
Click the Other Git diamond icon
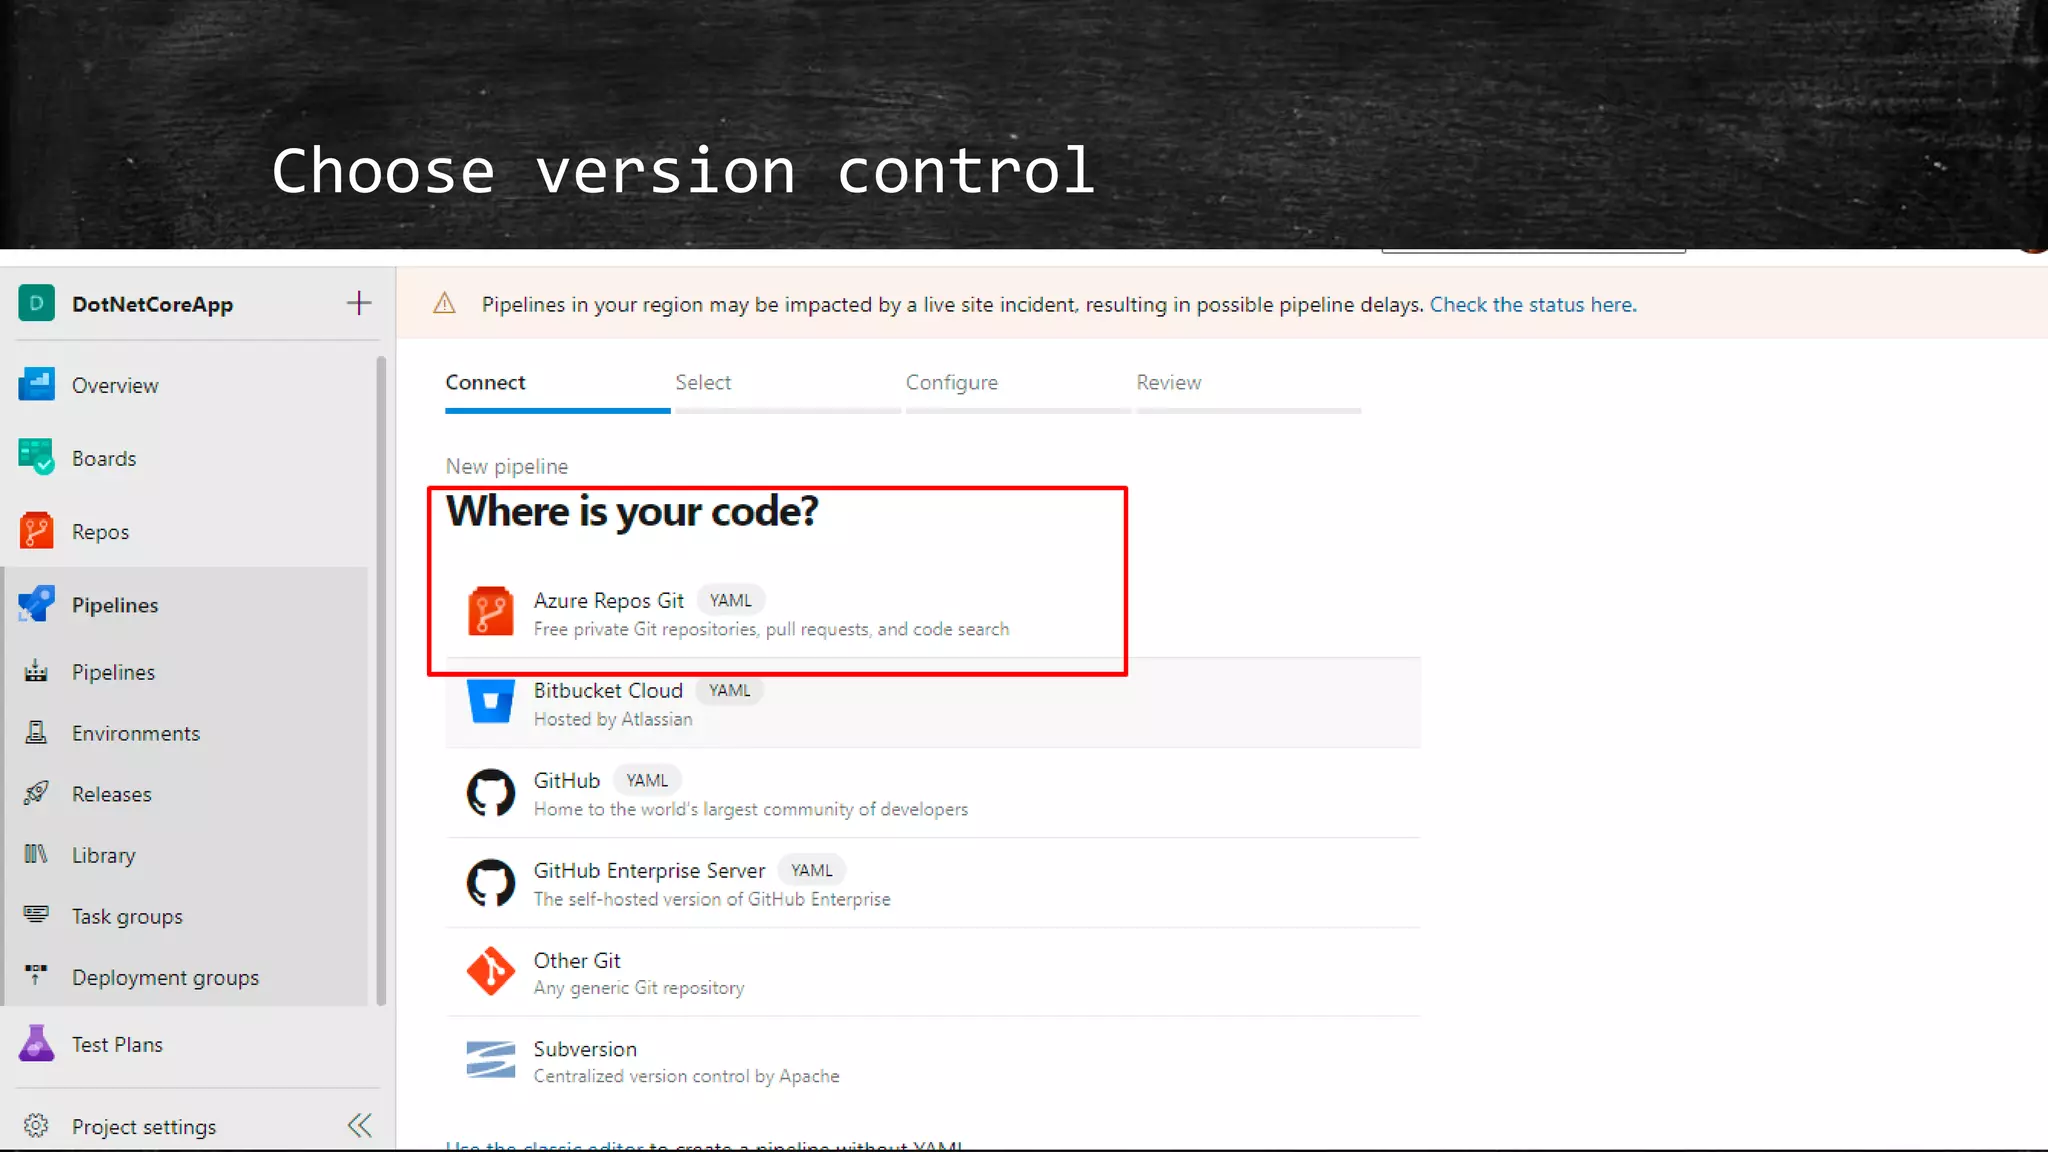[490, 971]
